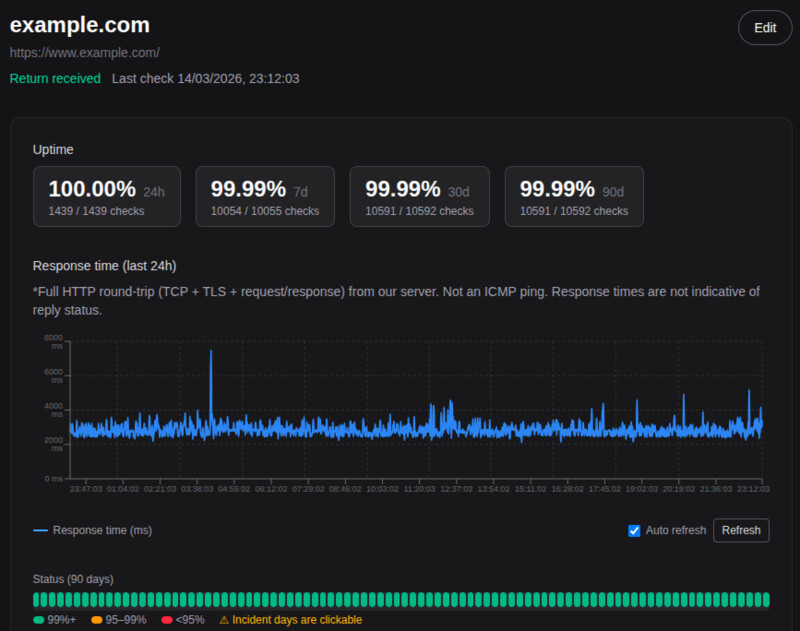Open the Edit panel for example.com
The image size is (800, 631).
(764, 28)
